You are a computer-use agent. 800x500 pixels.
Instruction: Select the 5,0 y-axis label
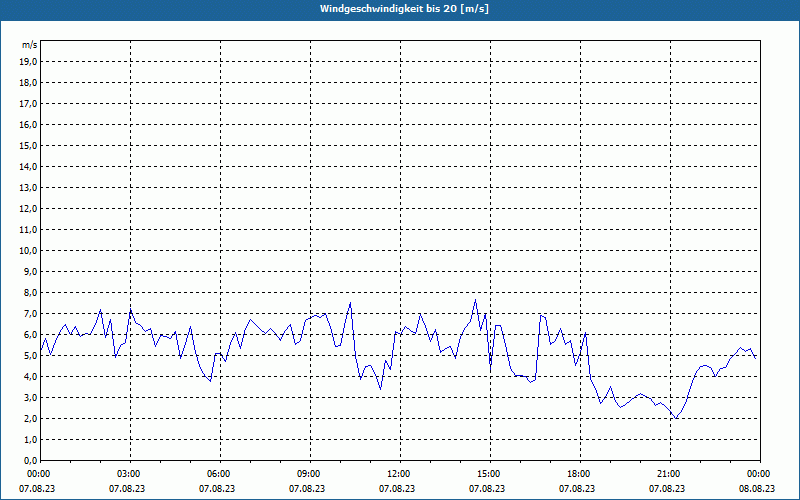pos(31,356)
